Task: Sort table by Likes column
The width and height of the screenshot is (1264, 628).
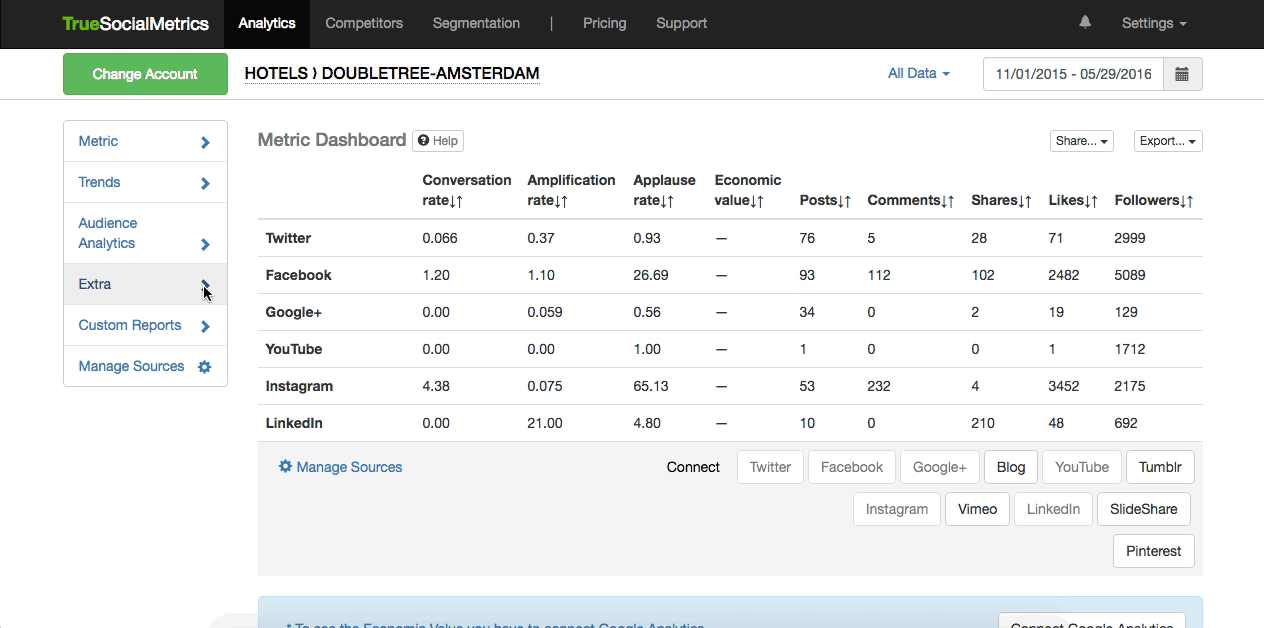Action: (1090, 201)
